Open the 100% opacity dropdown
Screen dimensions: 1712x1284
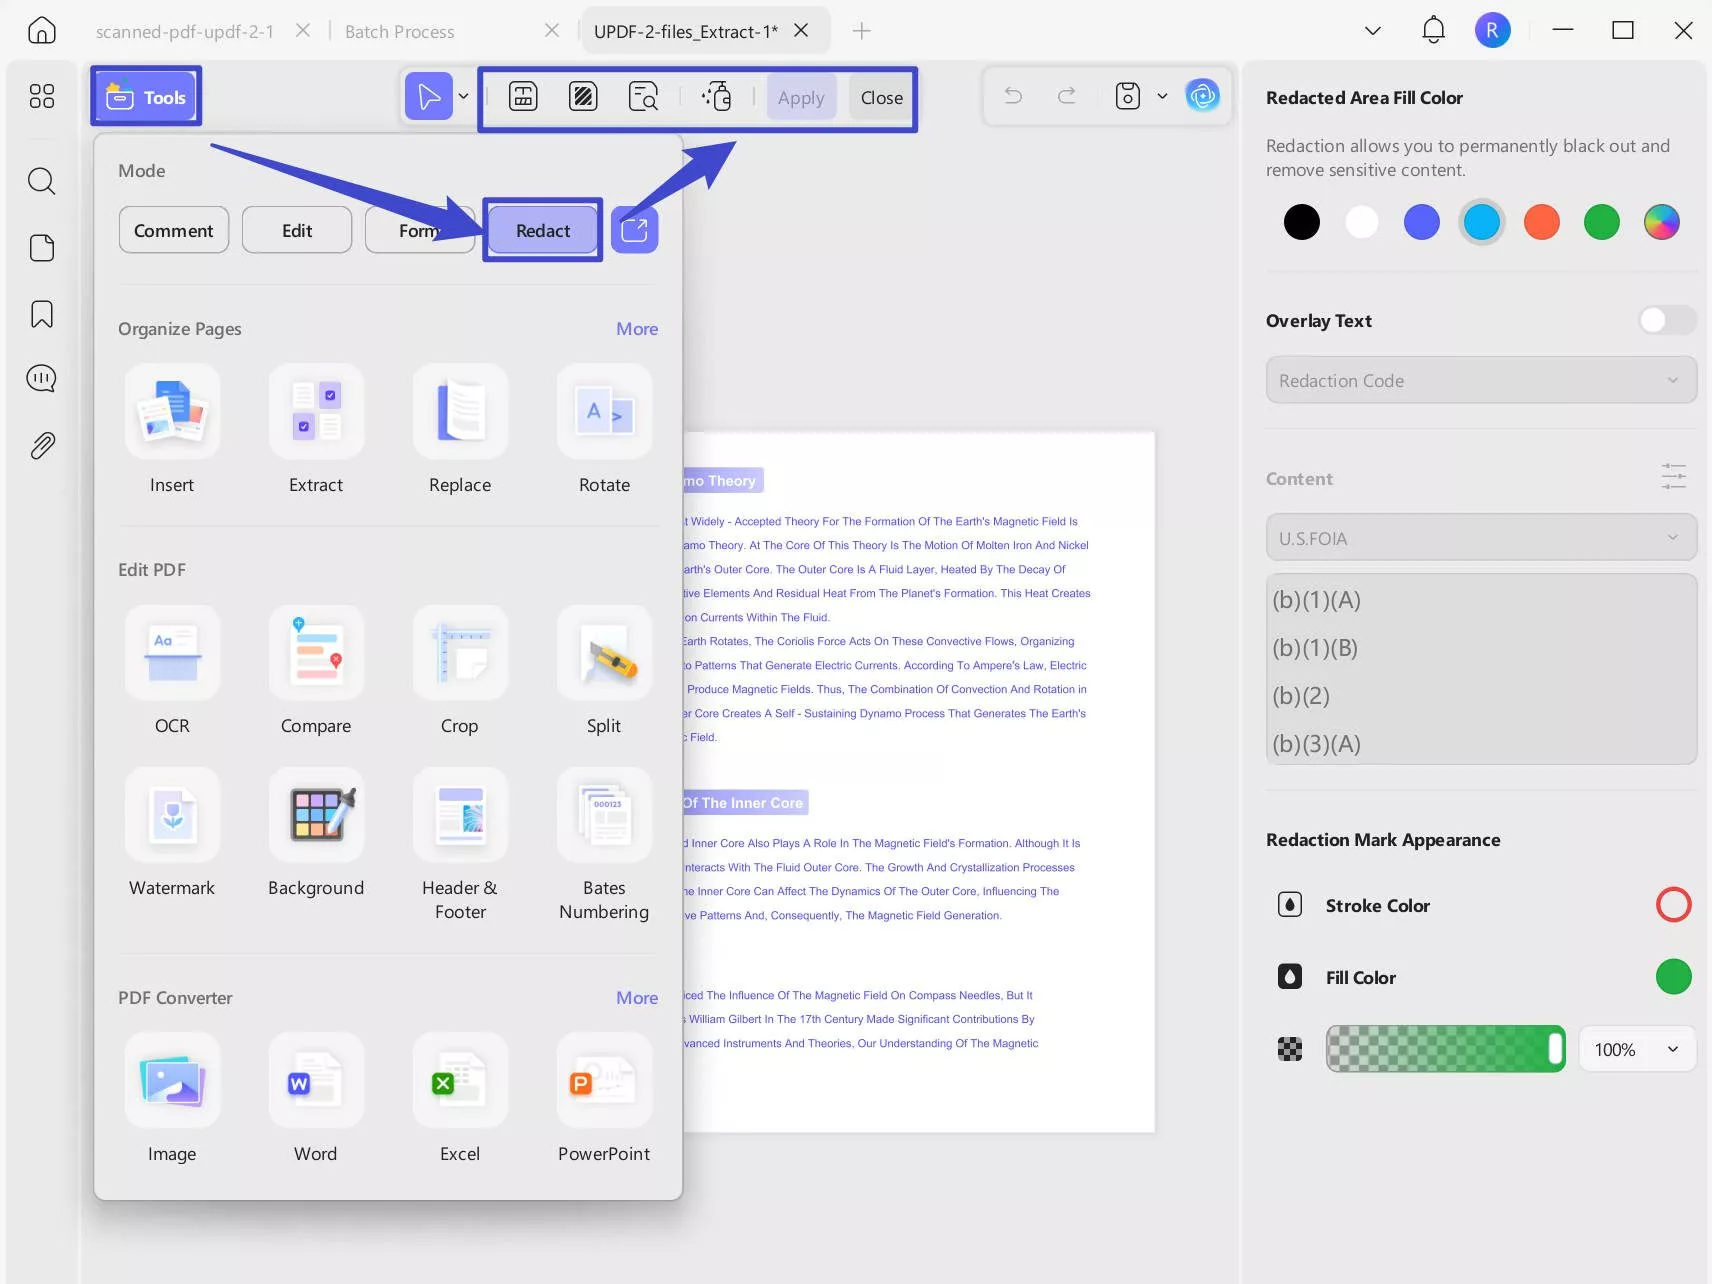(x=1636, y=1049)
